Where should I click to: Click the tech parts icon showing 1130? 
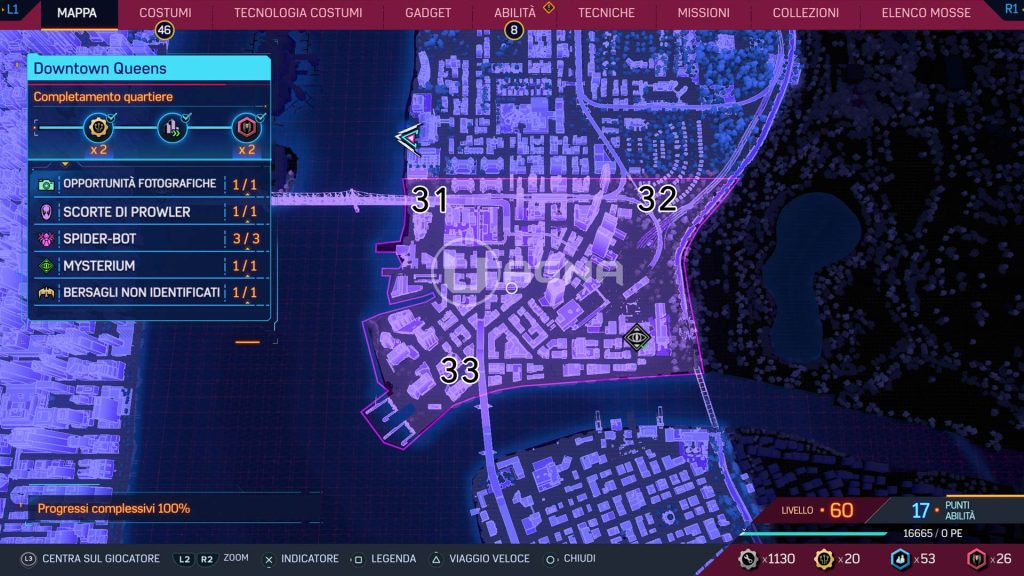(x=747, y=558)
